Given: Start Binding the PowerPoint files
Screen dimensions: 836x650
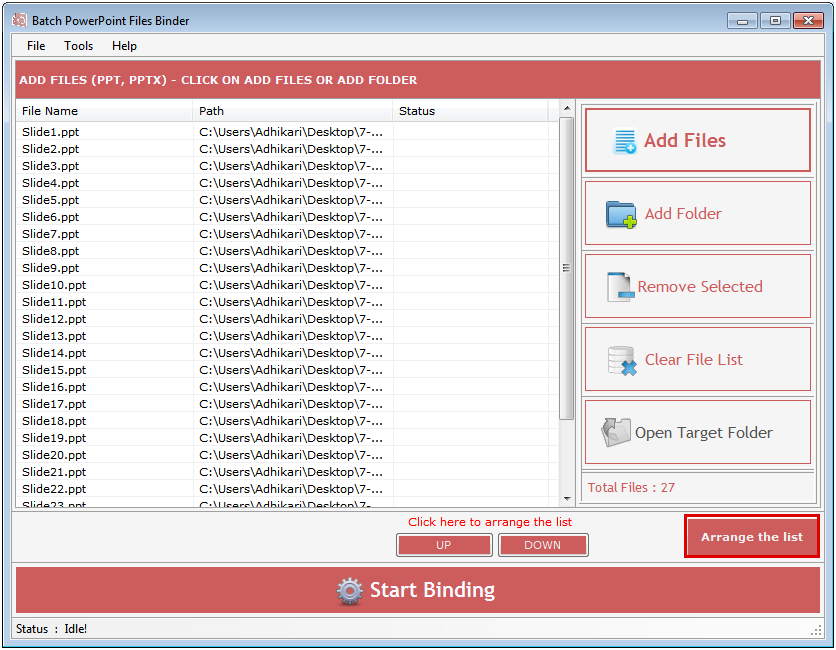Looking at the screenshot, I should pos(417,590).
